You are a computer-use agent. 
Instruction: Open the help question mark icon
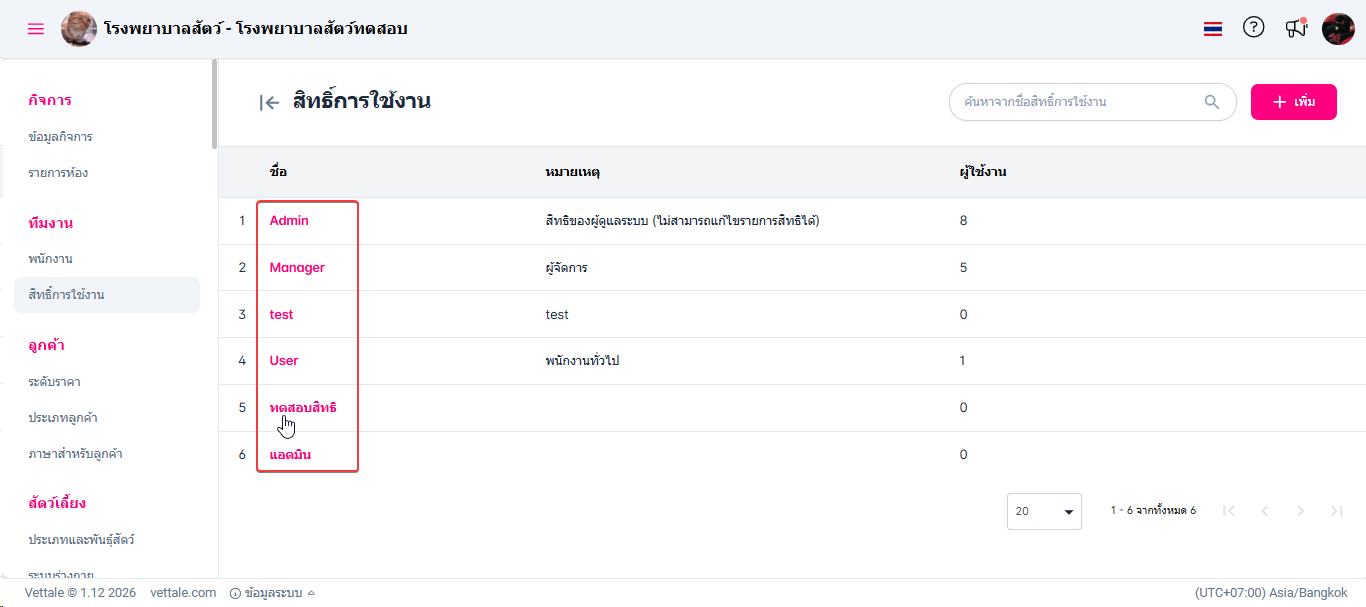pos(1253,28)
